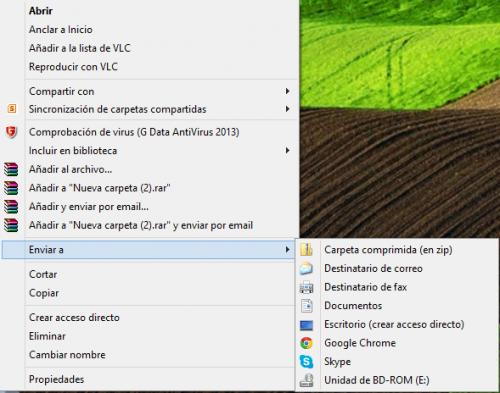Select Copiar
The height and width of the screenshot is (393, 500).
coord(44,293)
